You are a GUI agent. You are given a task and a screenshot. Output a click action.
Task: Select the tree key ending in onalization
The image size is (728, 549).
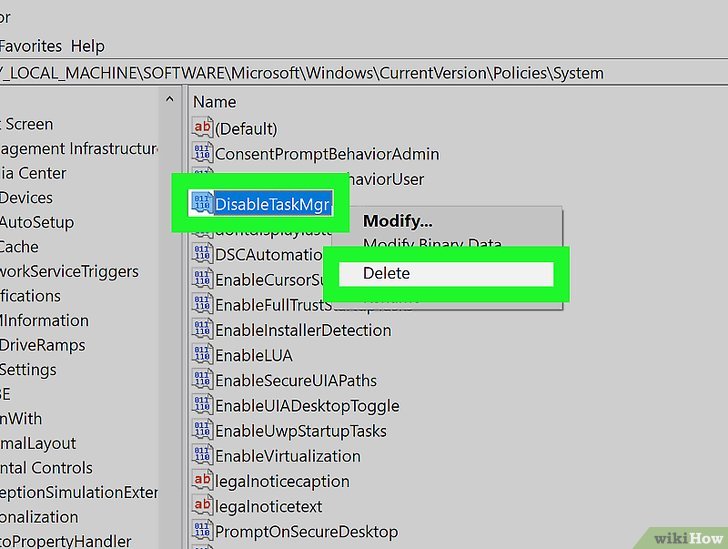(x=39, y=517)
